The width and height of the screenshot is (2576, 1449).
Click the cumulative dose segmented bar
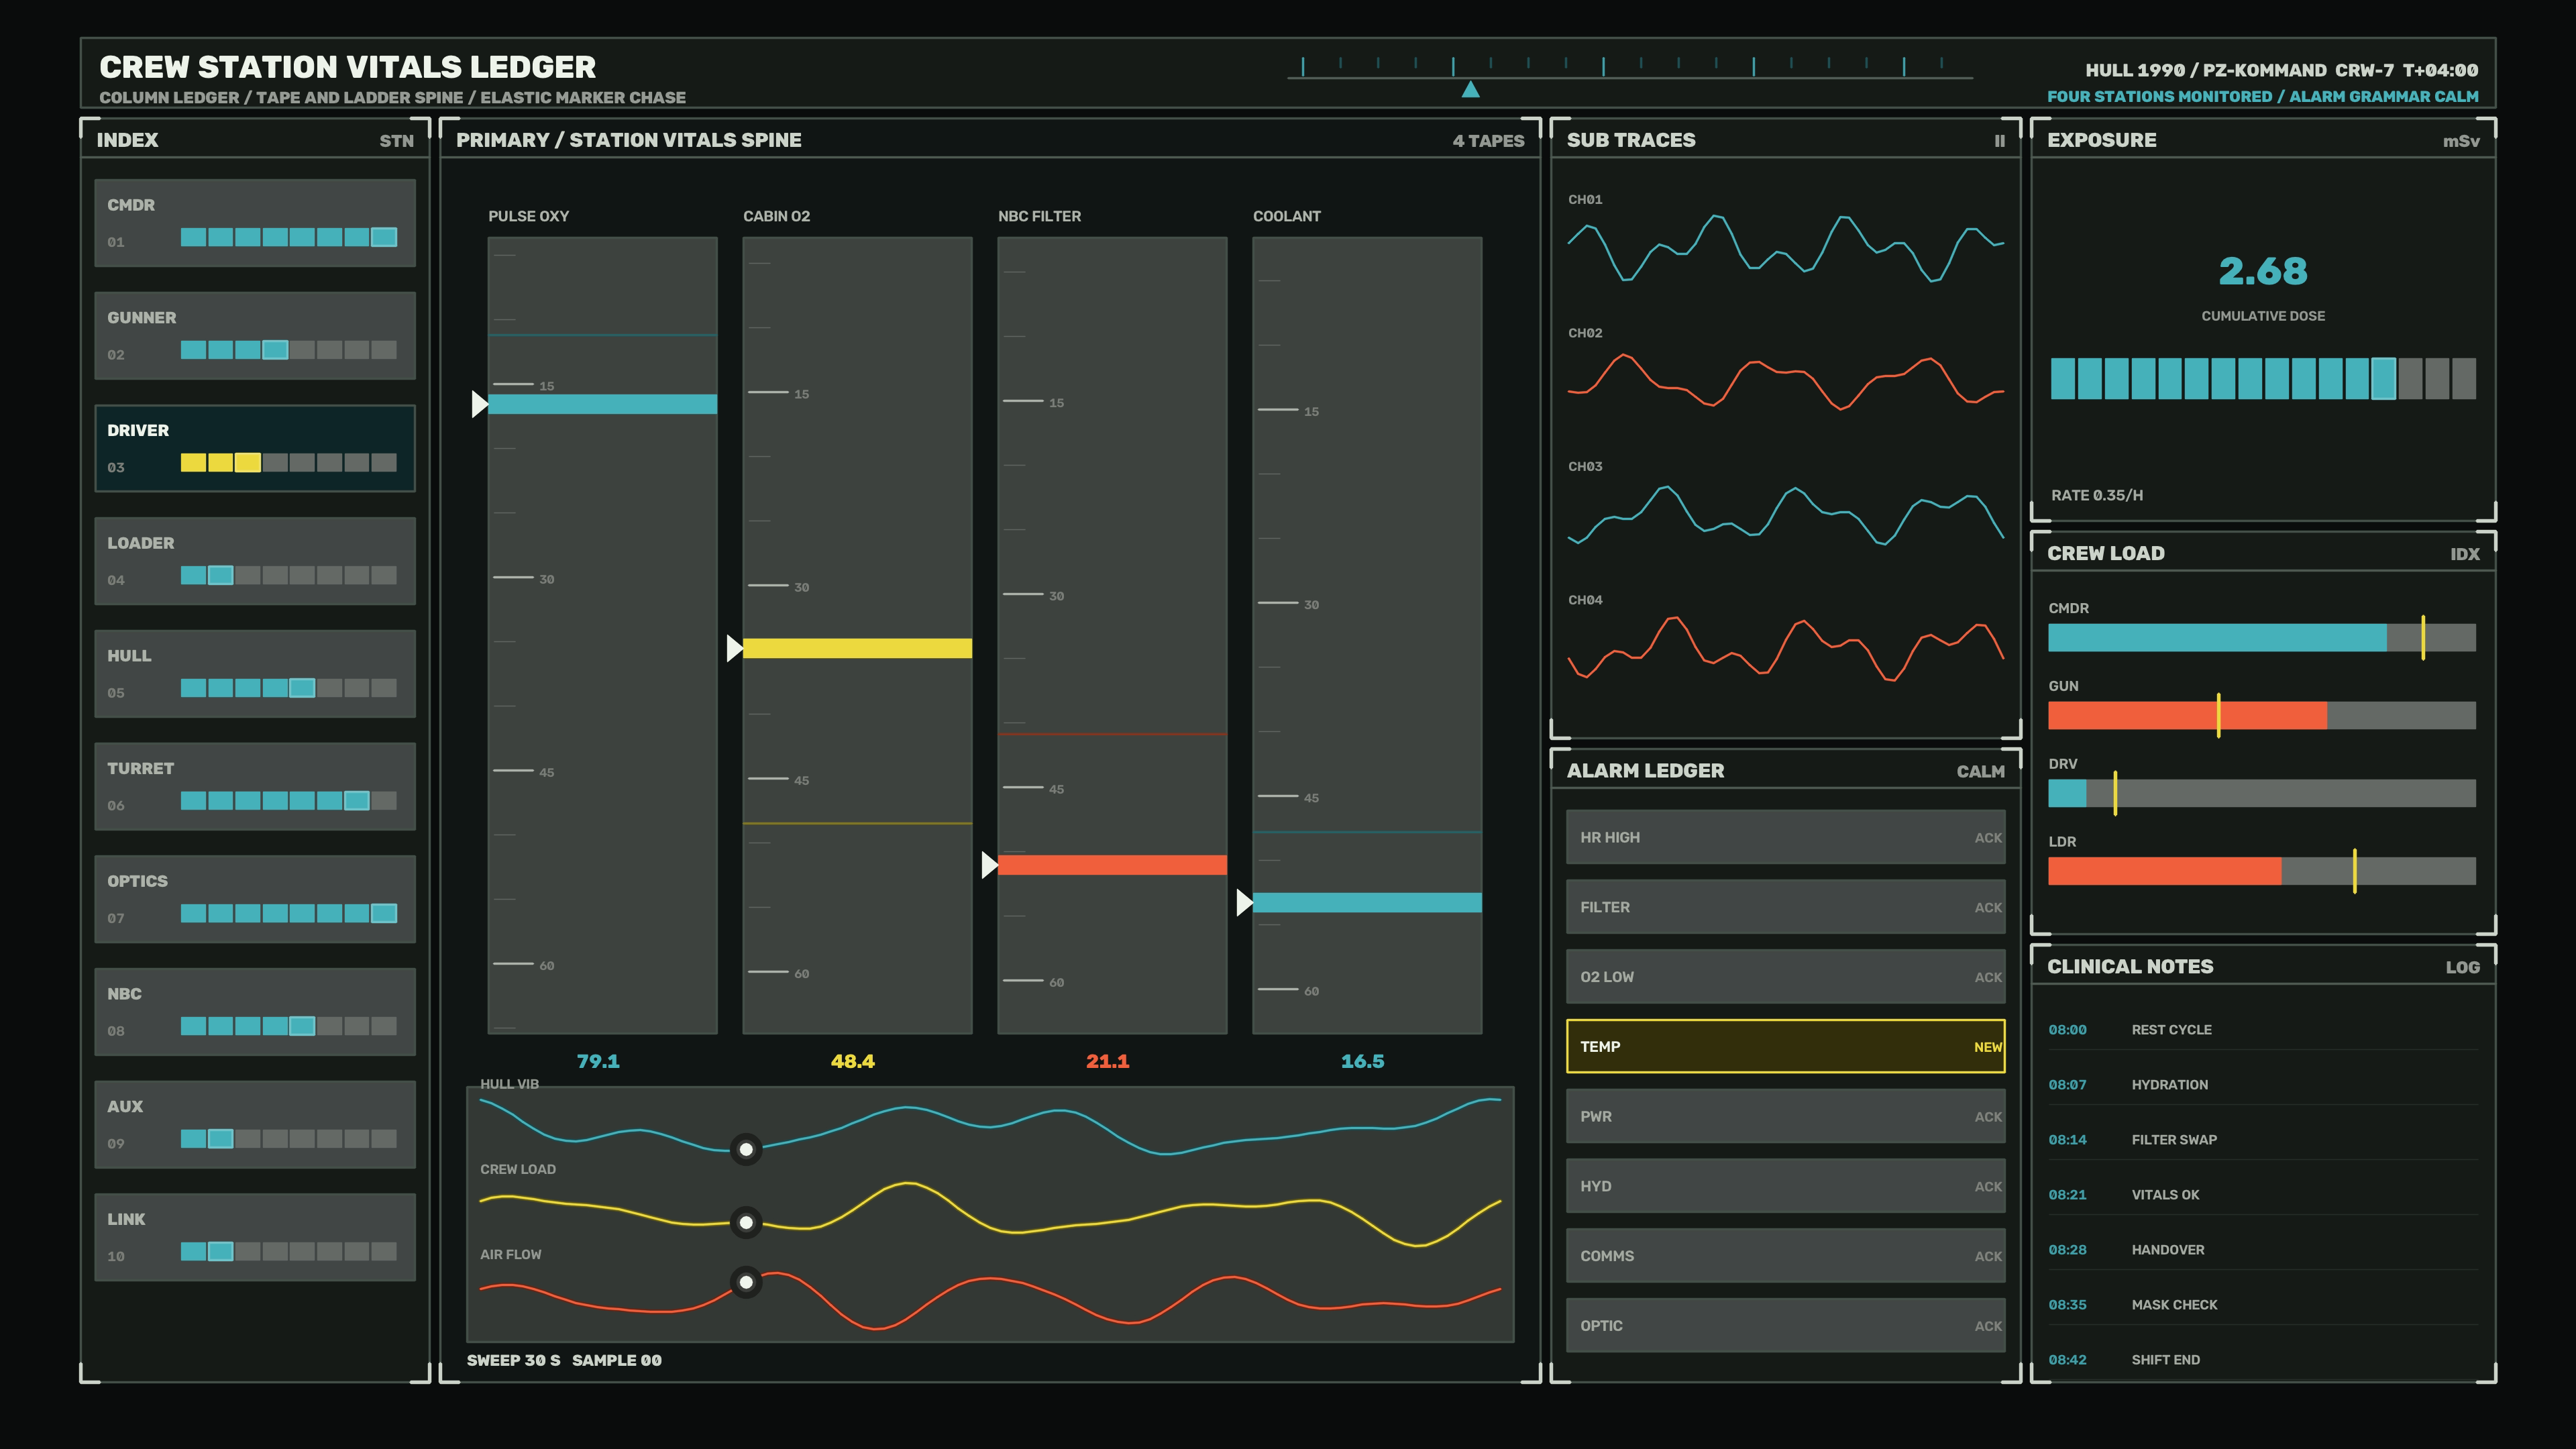pos(2263,379)
